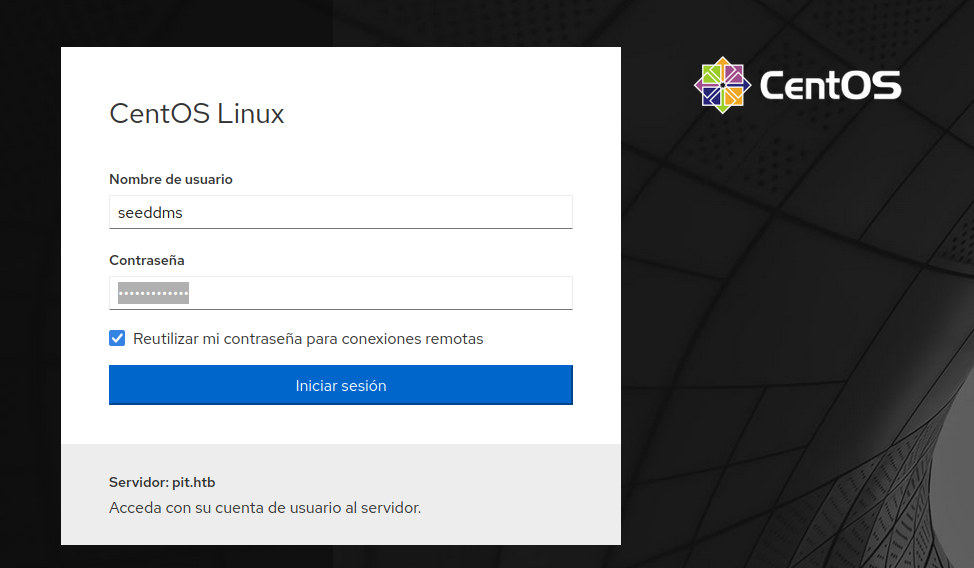Click the "Reutilizar mi contraseña" checkbox label text
The width and height of the screenshot is (974, 568).
coord(308,339)
